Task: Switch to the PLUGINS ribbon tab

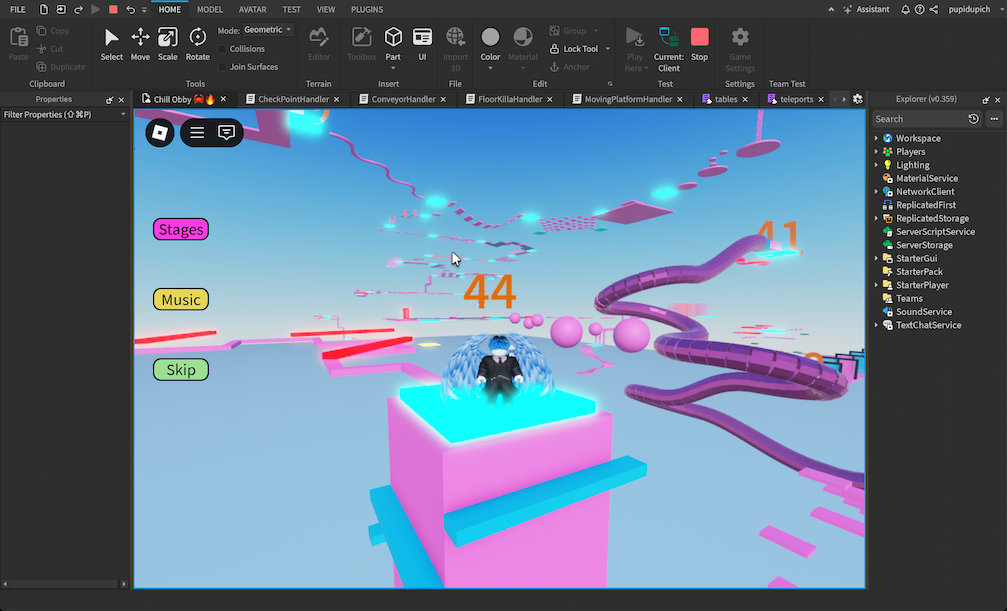Action: pyautogui.click(x=367, y=10)
